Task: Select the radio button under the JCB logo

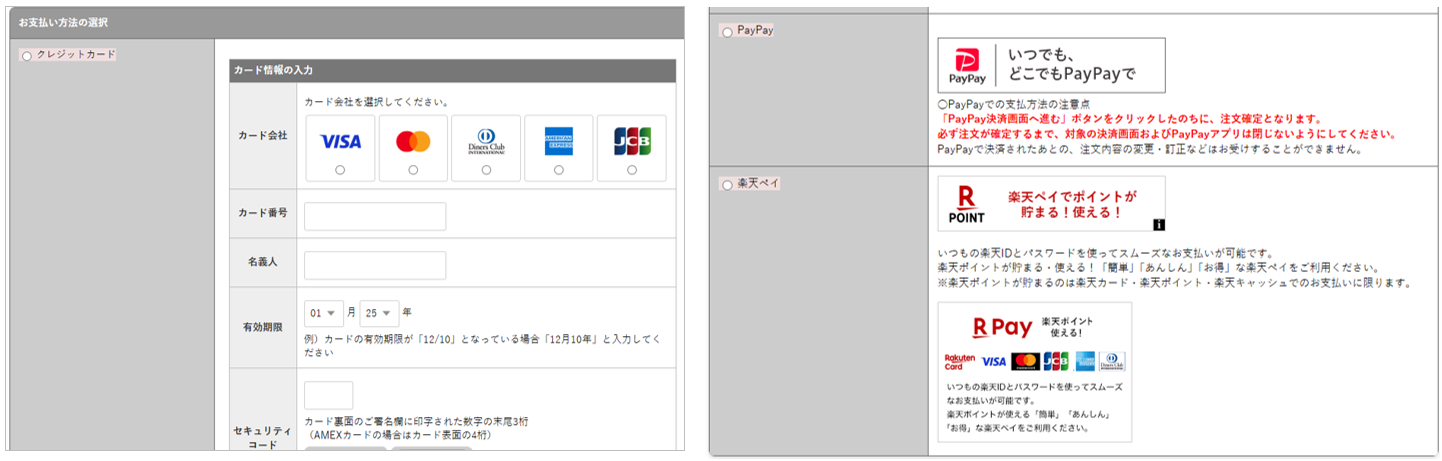Action: coord(631,170)
